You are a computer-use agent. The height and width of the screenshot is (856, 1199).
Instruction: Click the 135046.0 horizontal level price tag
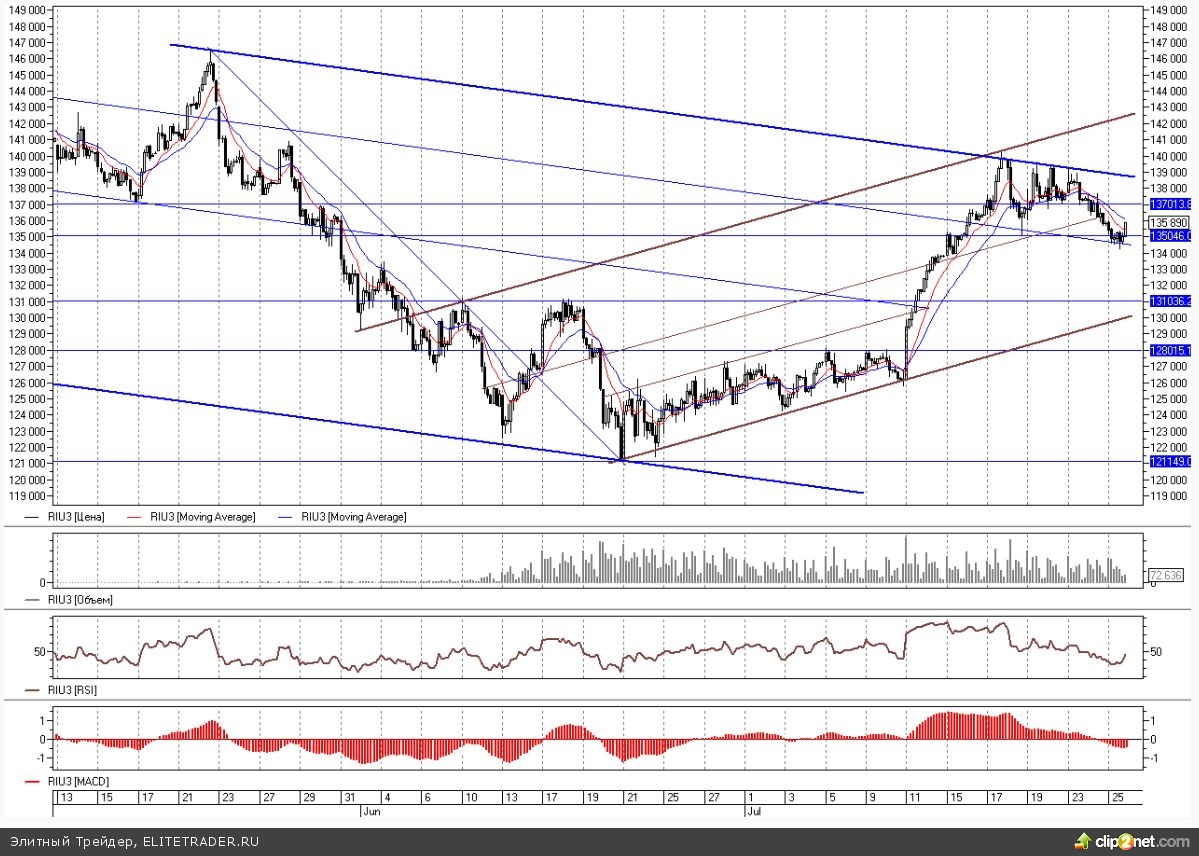point(1169,236)
